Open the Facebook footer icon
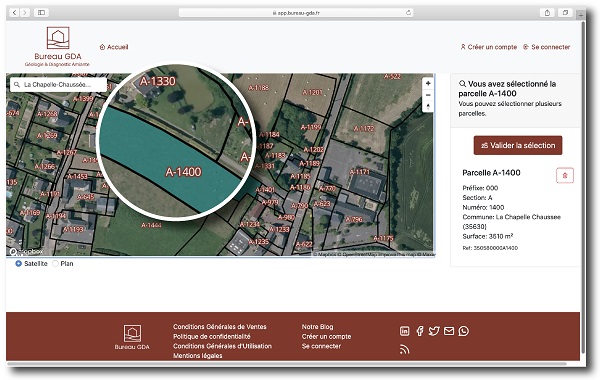 tap(420, 331)
